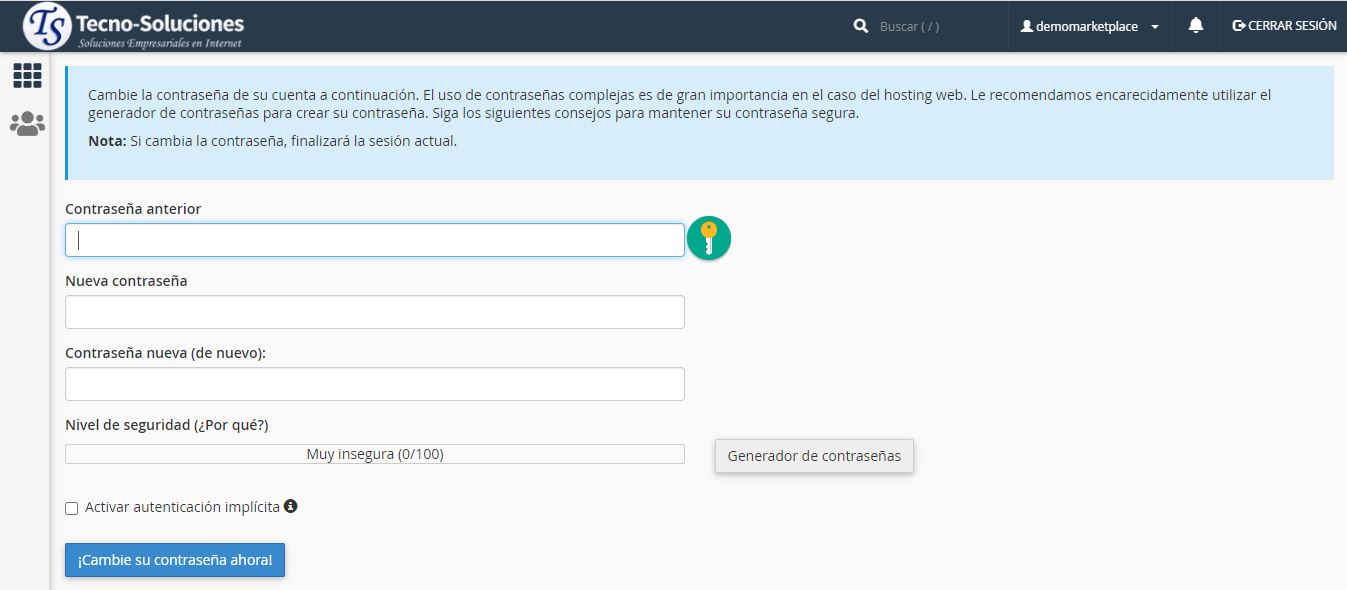Expand the caret next to demomarketplace
1347x590 pixels.
(1155, 28)
